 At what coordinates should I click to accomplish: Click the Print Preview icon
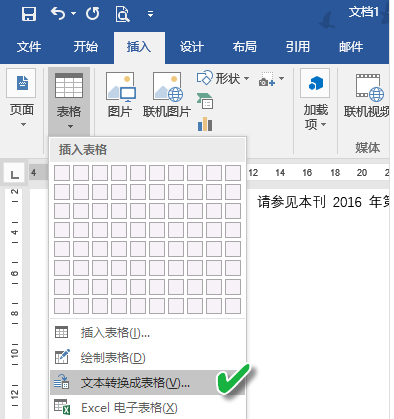click(x=122, y=14)
